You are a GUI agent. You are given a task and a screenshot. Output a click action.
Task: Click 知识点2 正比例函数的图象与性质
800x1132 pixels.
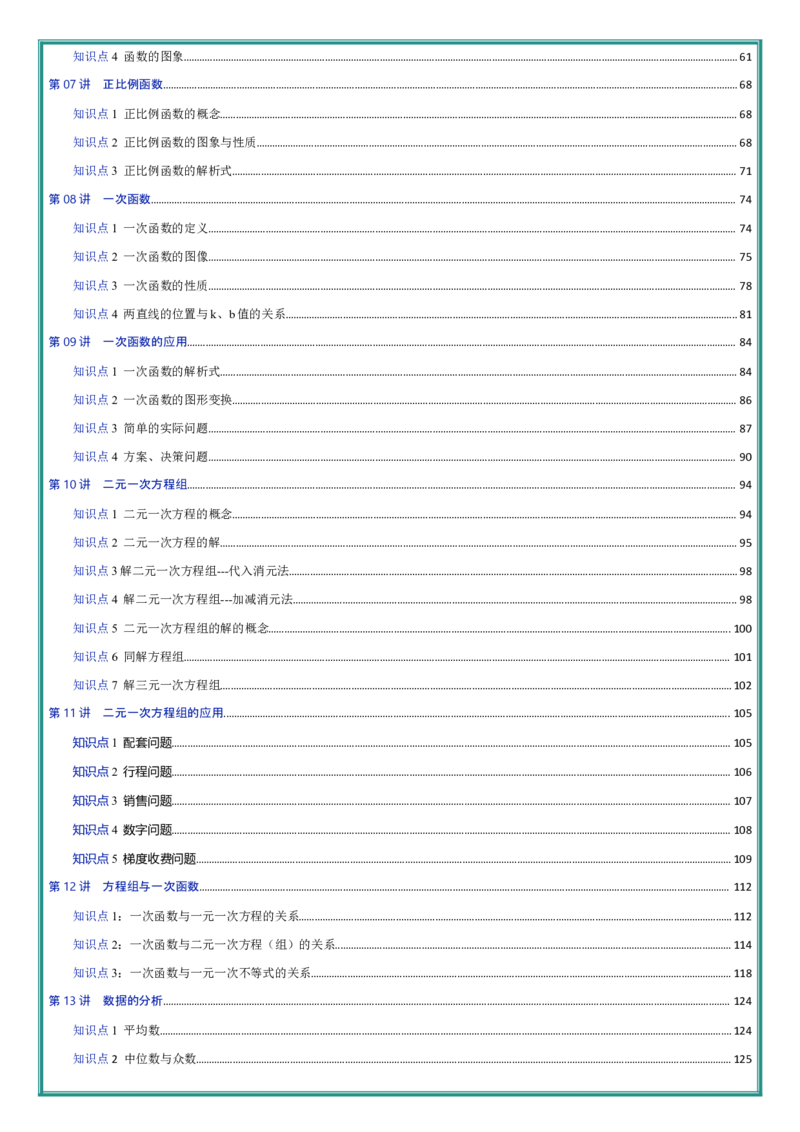coord(412,142)
